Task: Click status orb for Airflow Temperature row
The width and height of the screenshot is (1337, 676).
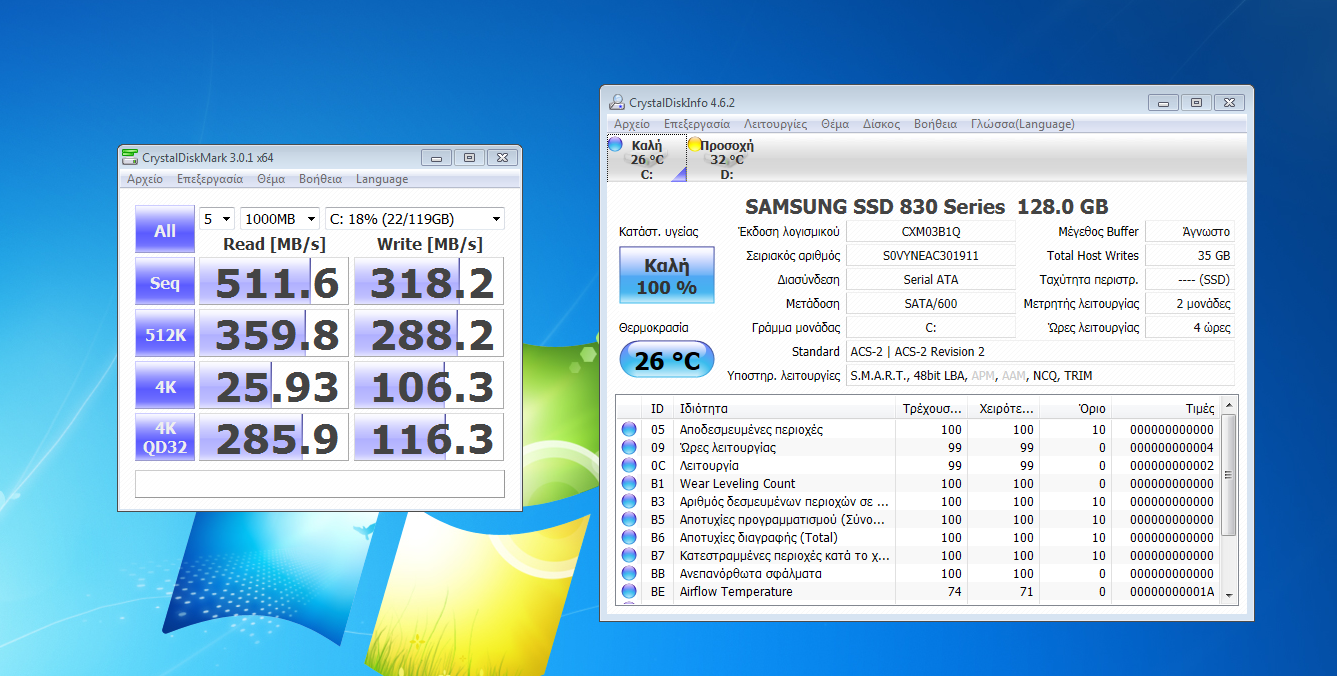Action: [629, 591]
